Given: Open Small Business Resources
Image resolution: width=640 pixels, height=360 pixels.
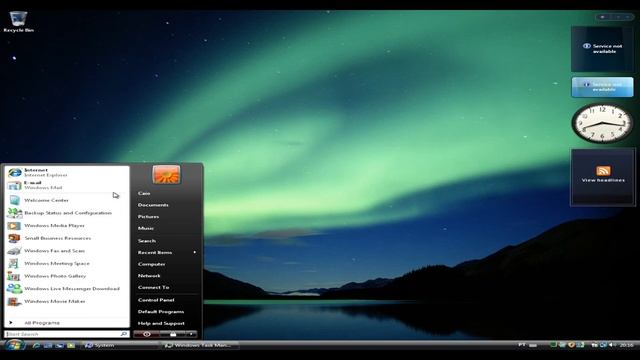Looking at the screenshot, I should coord(67,238).
